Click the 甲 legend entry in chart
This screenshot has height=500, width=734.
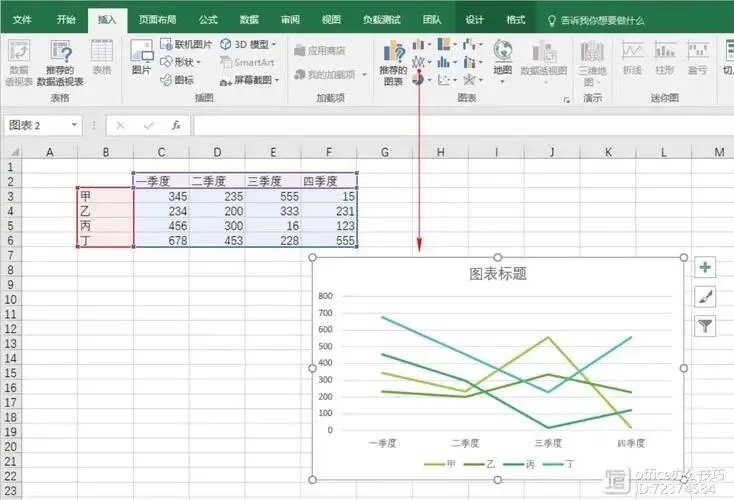pos(440,464)
